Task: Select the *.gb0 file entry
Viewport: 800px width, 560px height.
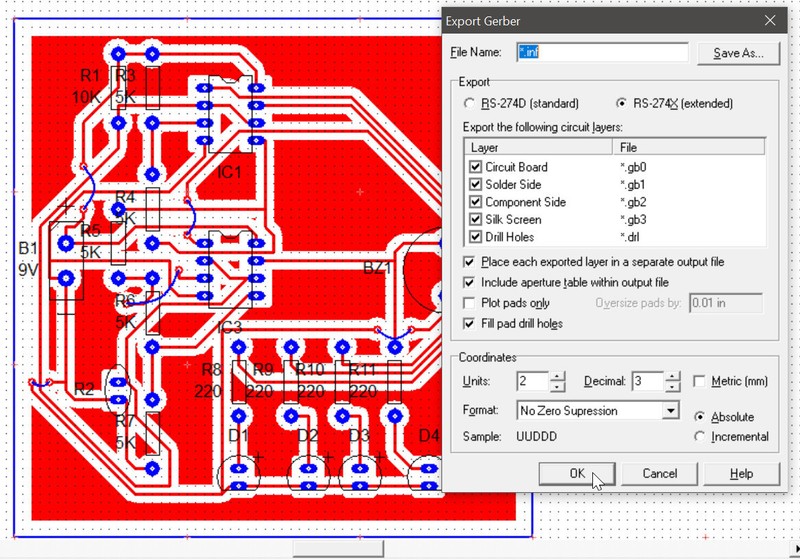Action: [633, 167]
